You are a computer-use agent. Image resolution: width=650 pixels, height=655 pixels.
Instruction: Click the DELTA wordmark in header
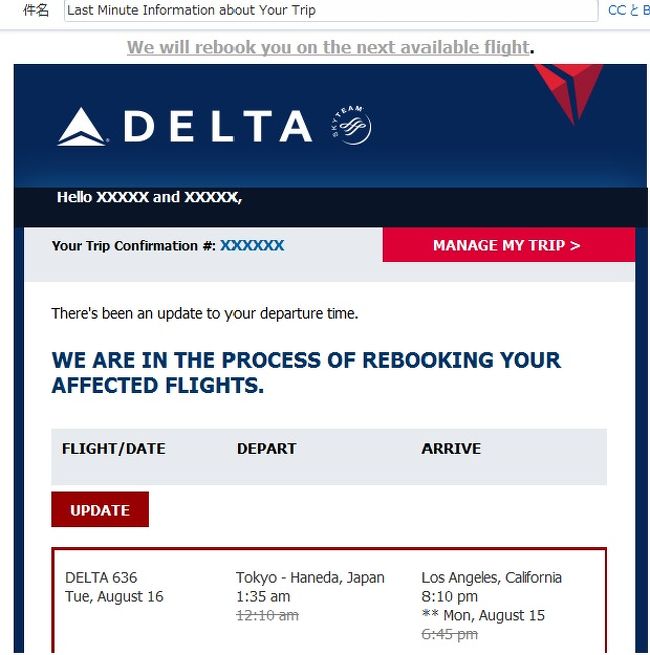[x=218, y=126]
